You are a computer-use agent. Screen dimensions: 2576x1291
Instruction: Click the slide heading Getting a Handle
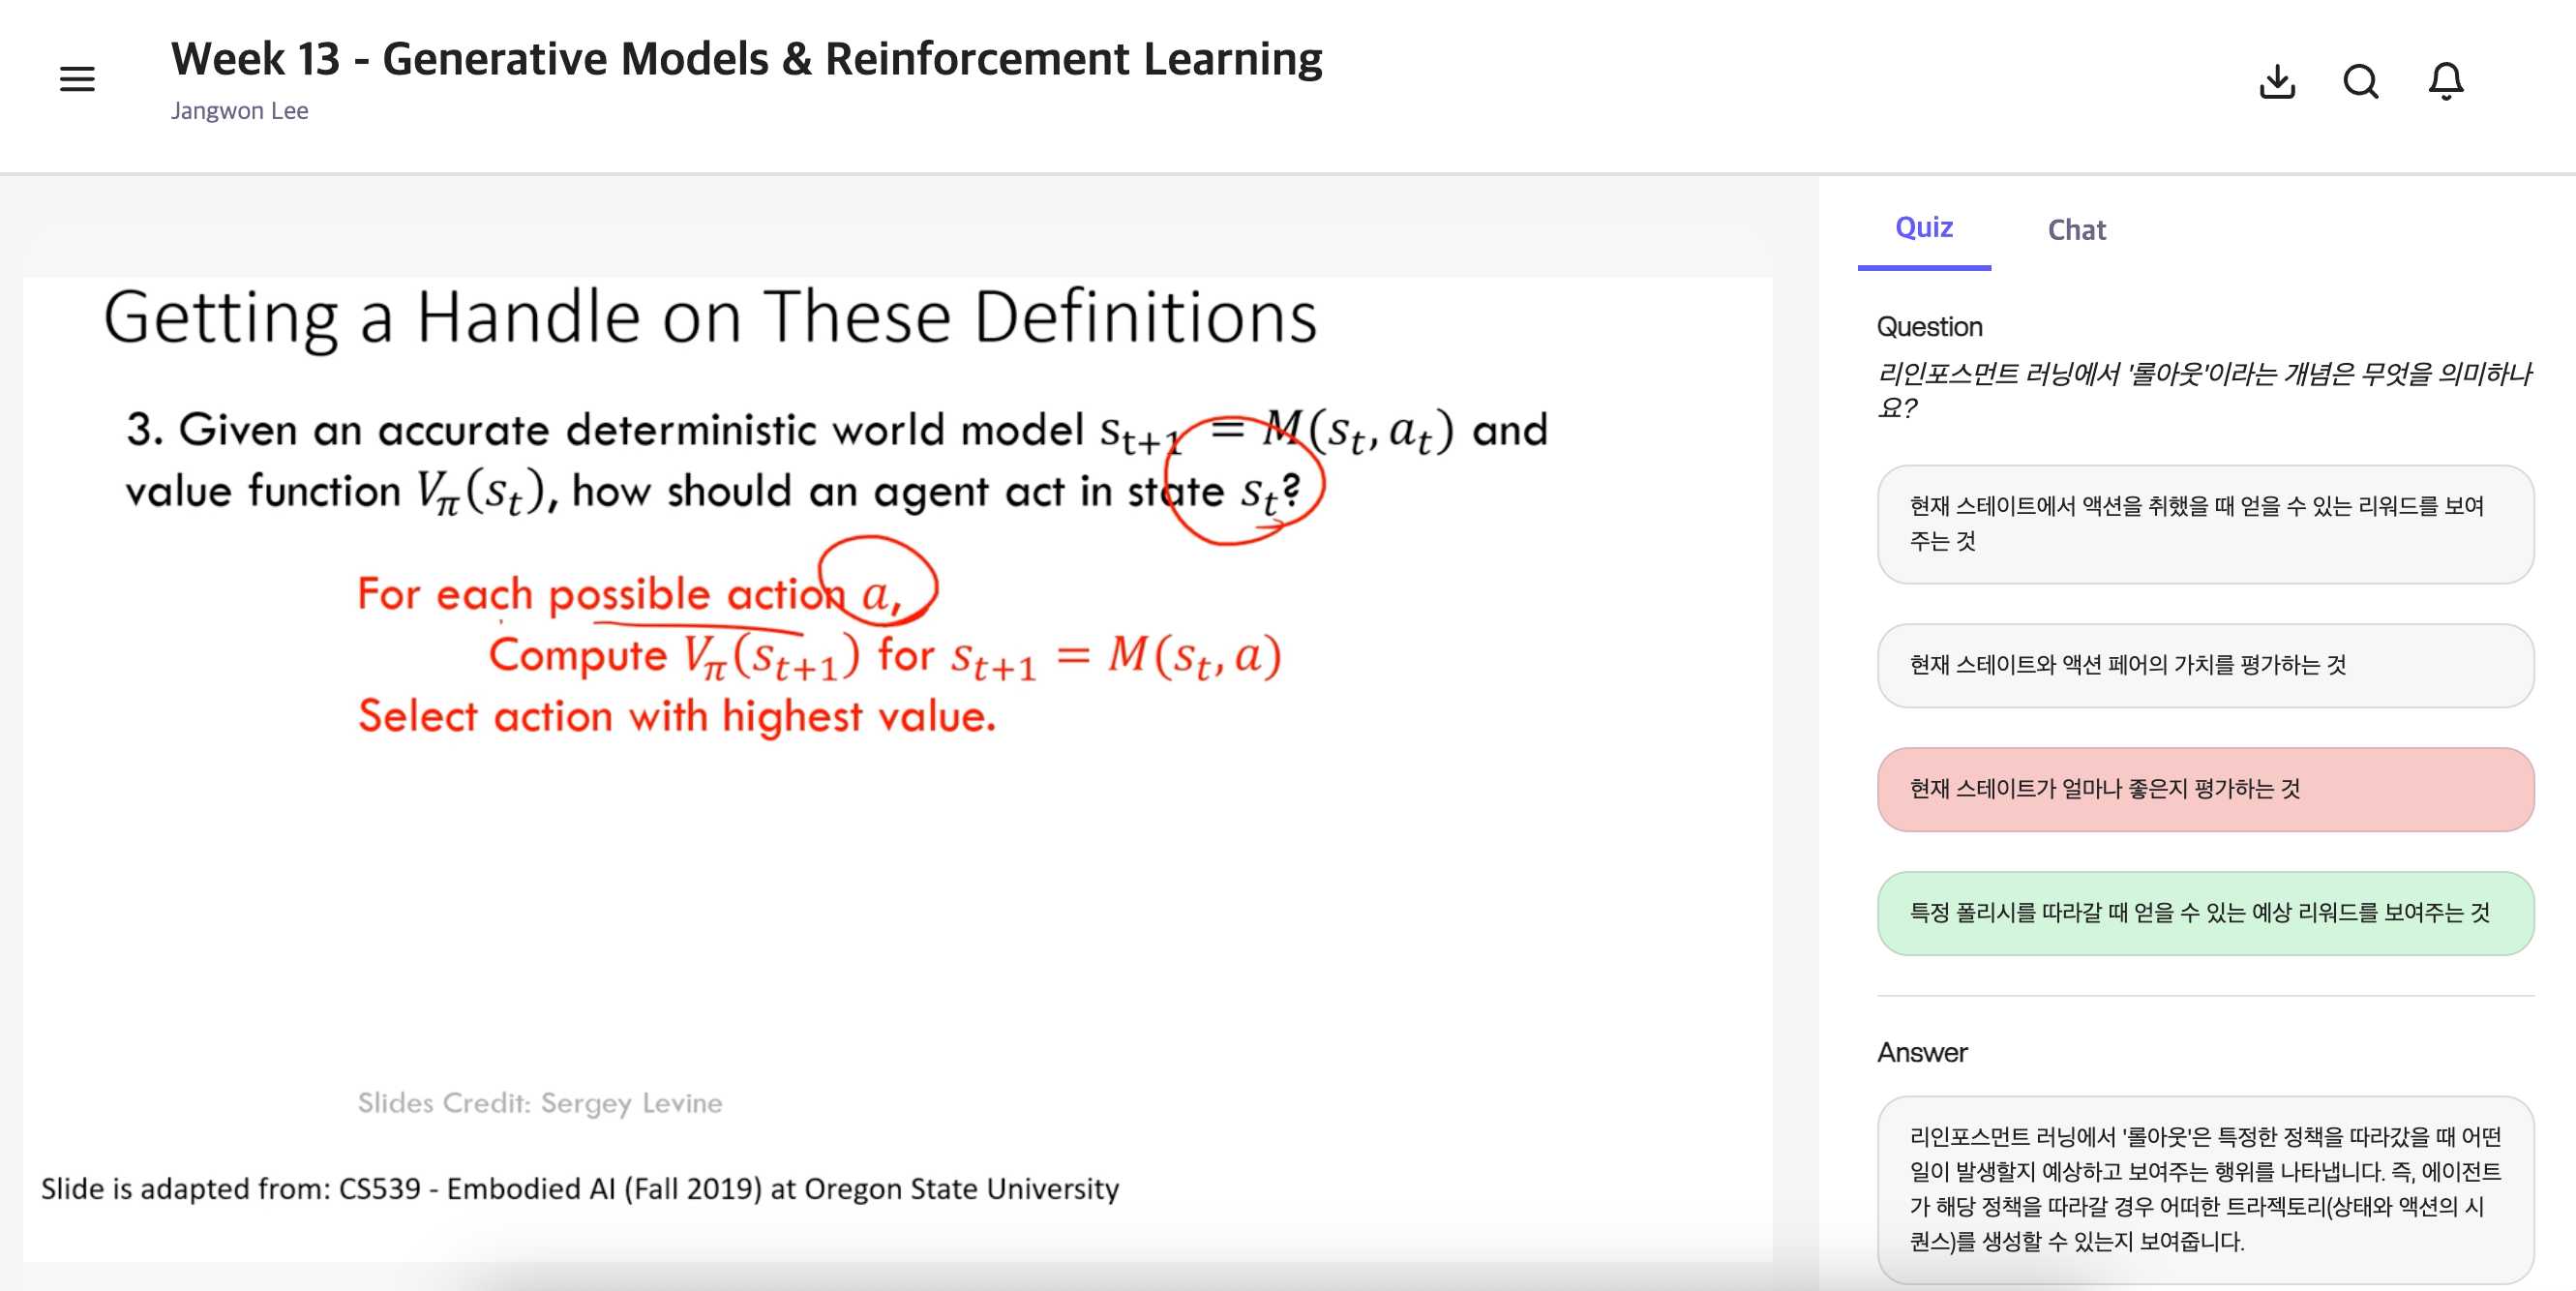(x=710, y=318)
